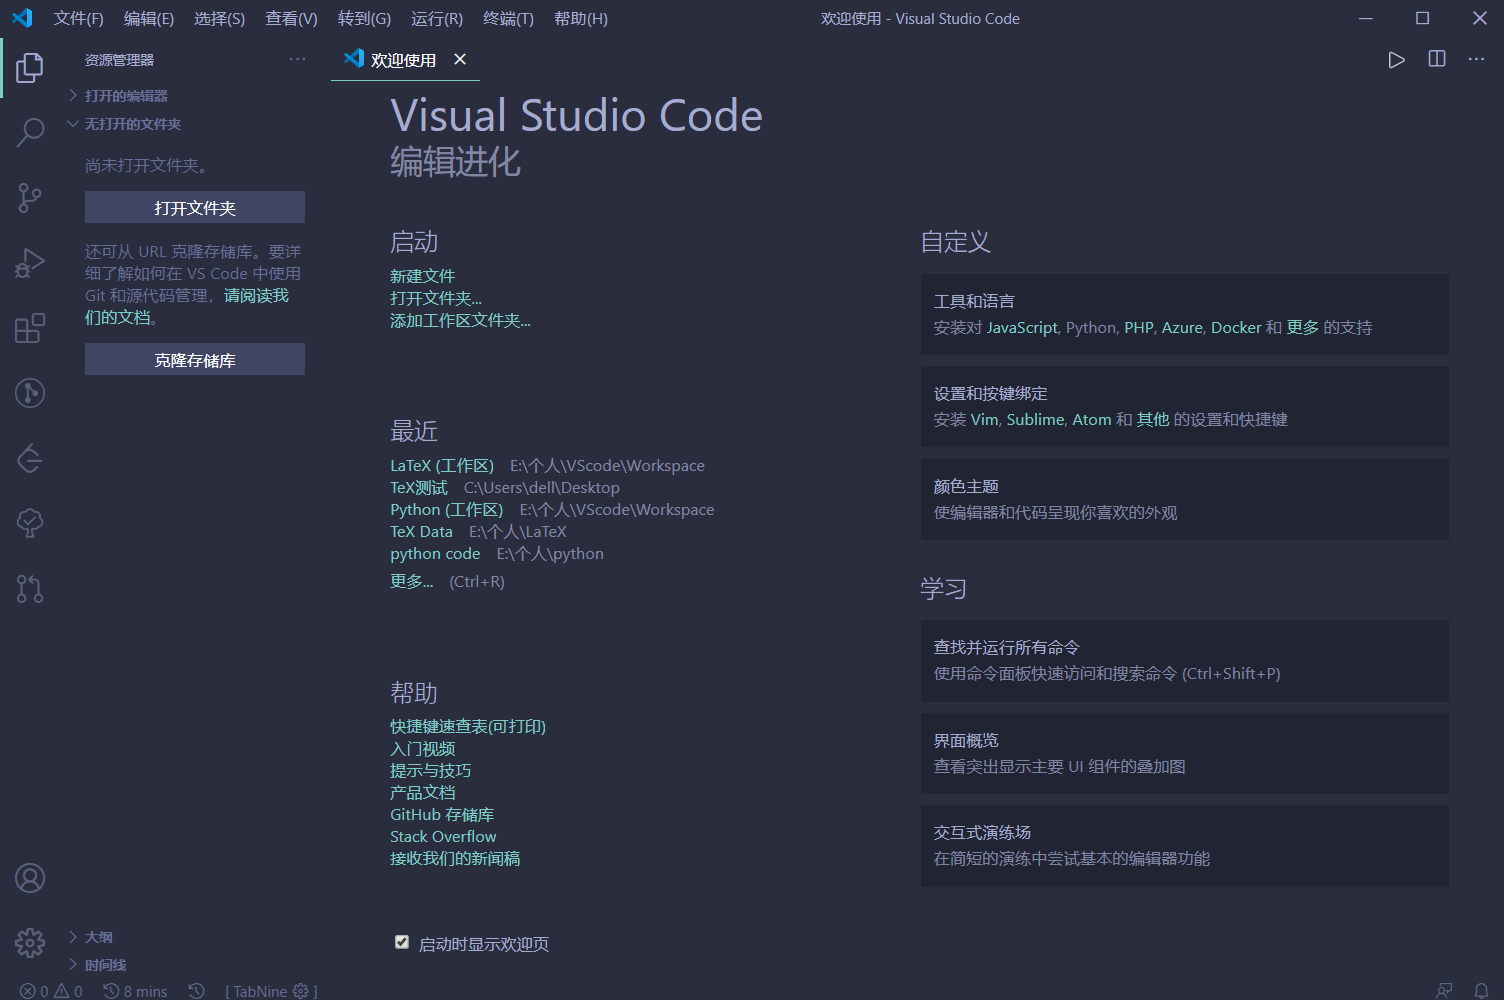The height and width of the screenshot is (1000, 1504).
Task: Open the Git Graph circular branch icon
Action: click(30, 393)
